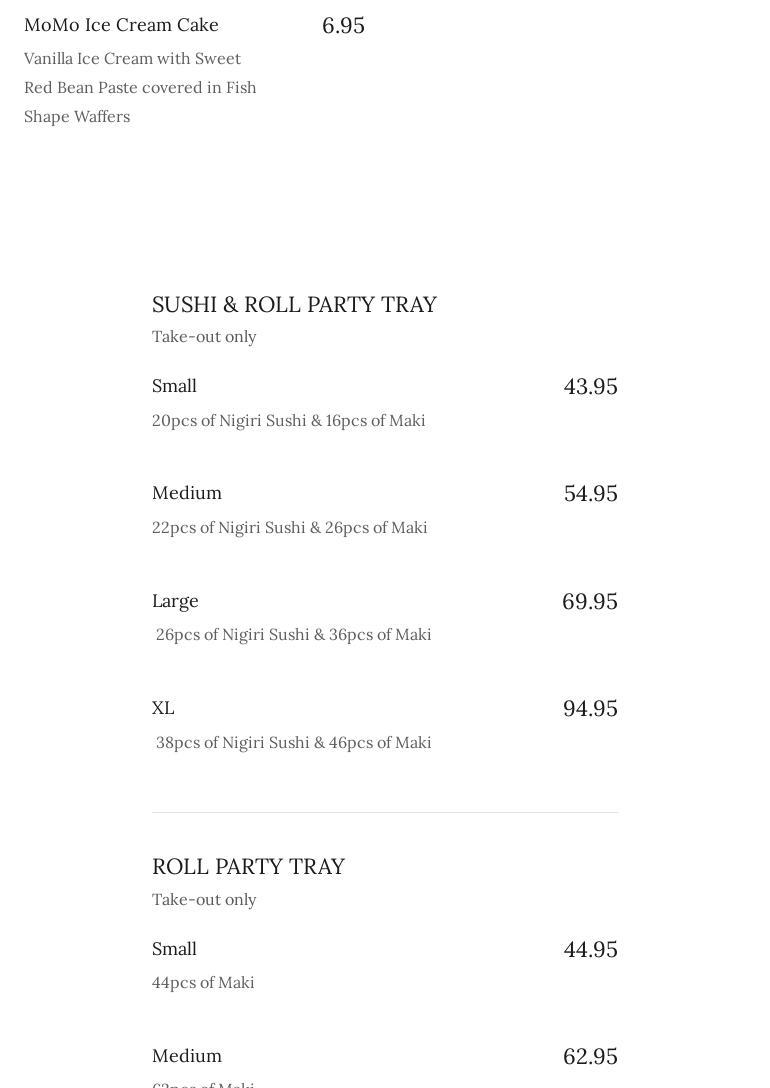Select the XL tray option
770x1088 pixels.
tap(163, 708)
